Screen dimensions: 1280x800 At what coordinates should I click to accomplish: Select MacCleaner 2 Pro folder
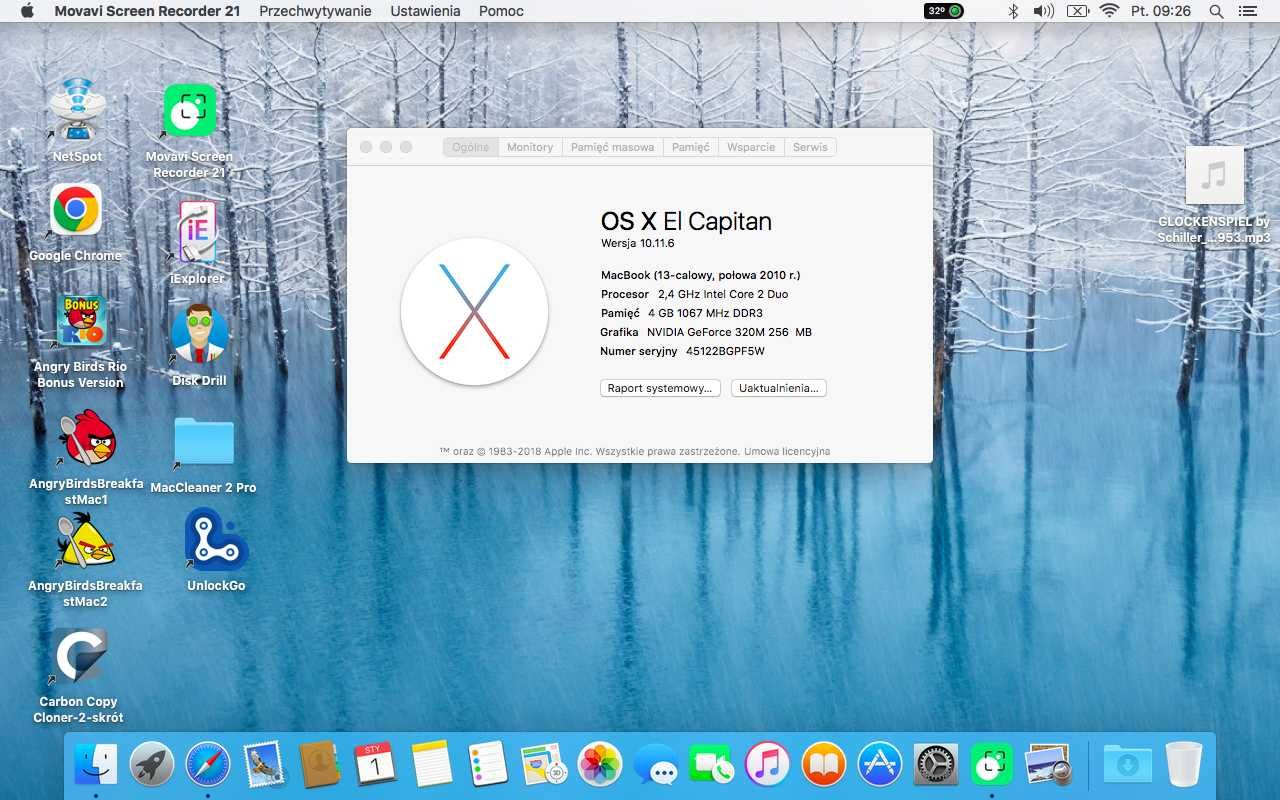point(204,441)
